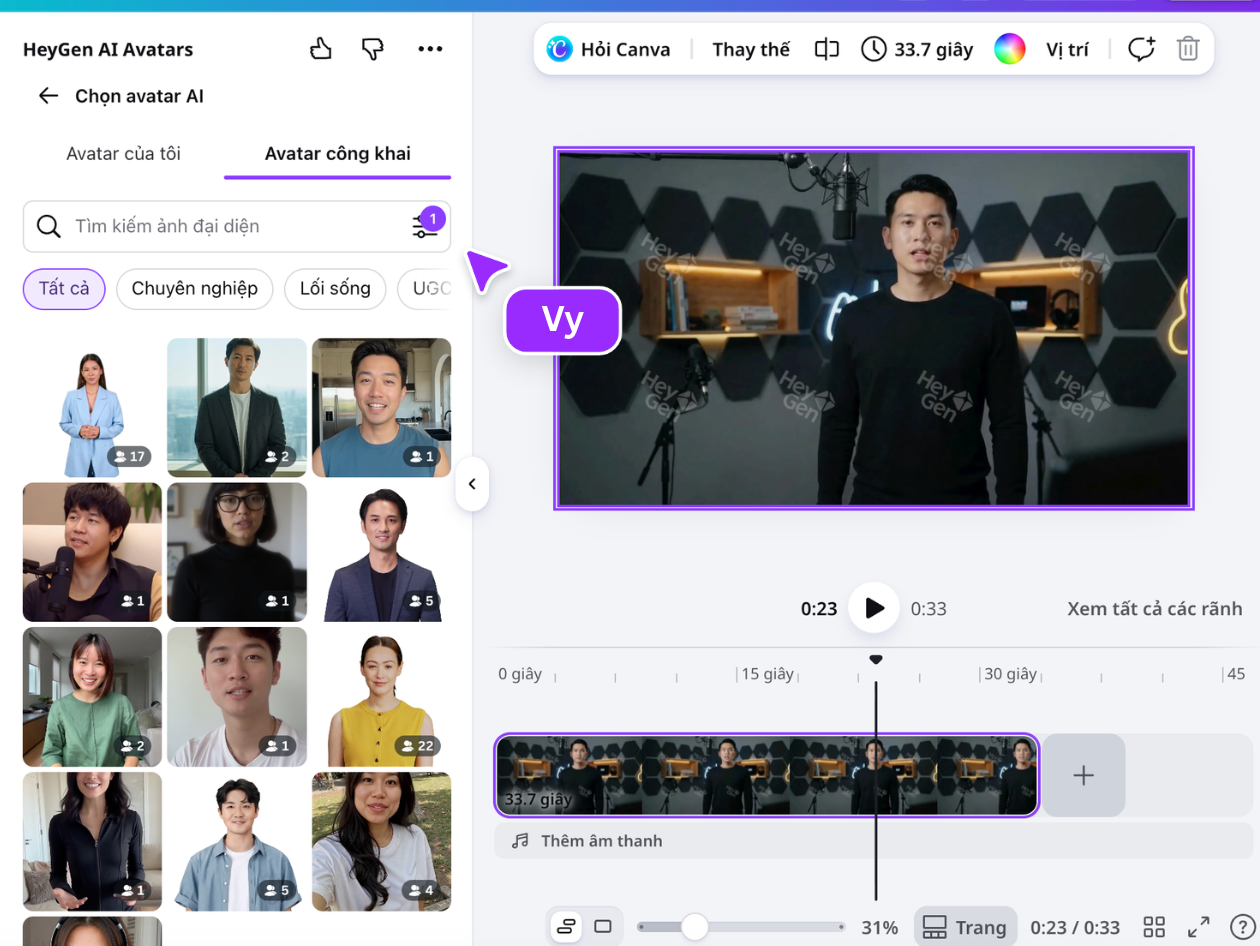
Task: Add a comment with the bubble icon
Action: [1141, 49]
